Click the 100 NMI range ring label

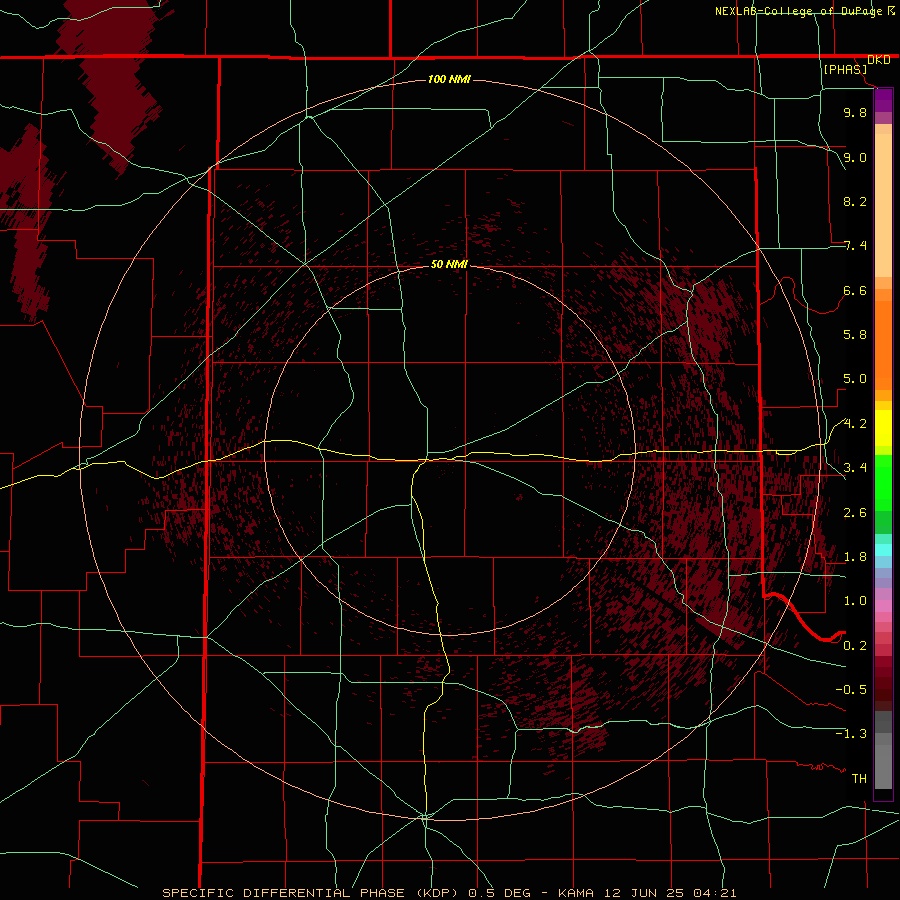point(449,79)
